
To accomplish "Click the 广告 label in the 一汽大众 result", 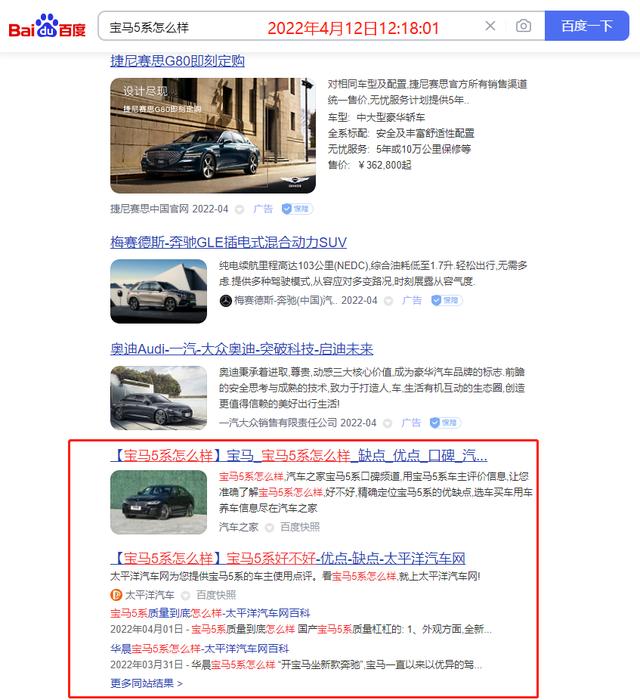I will (411, 423).
